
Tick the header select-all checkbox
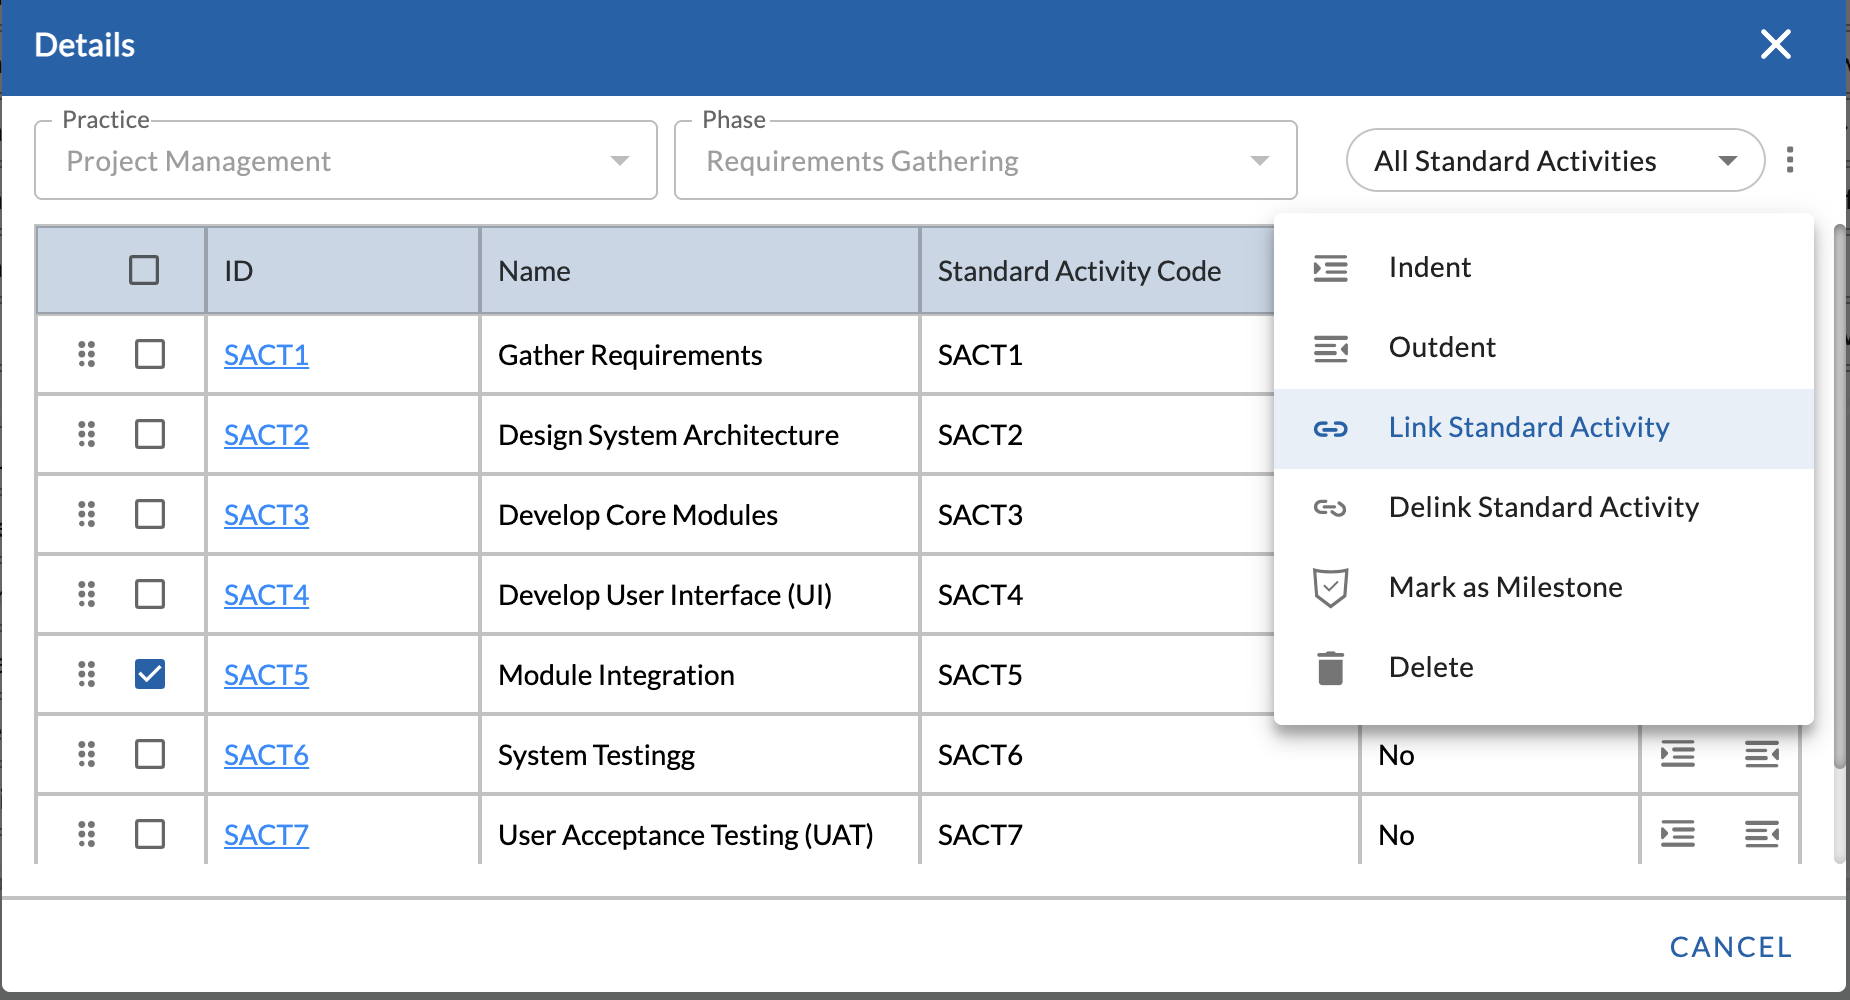(x=144, y=270)
